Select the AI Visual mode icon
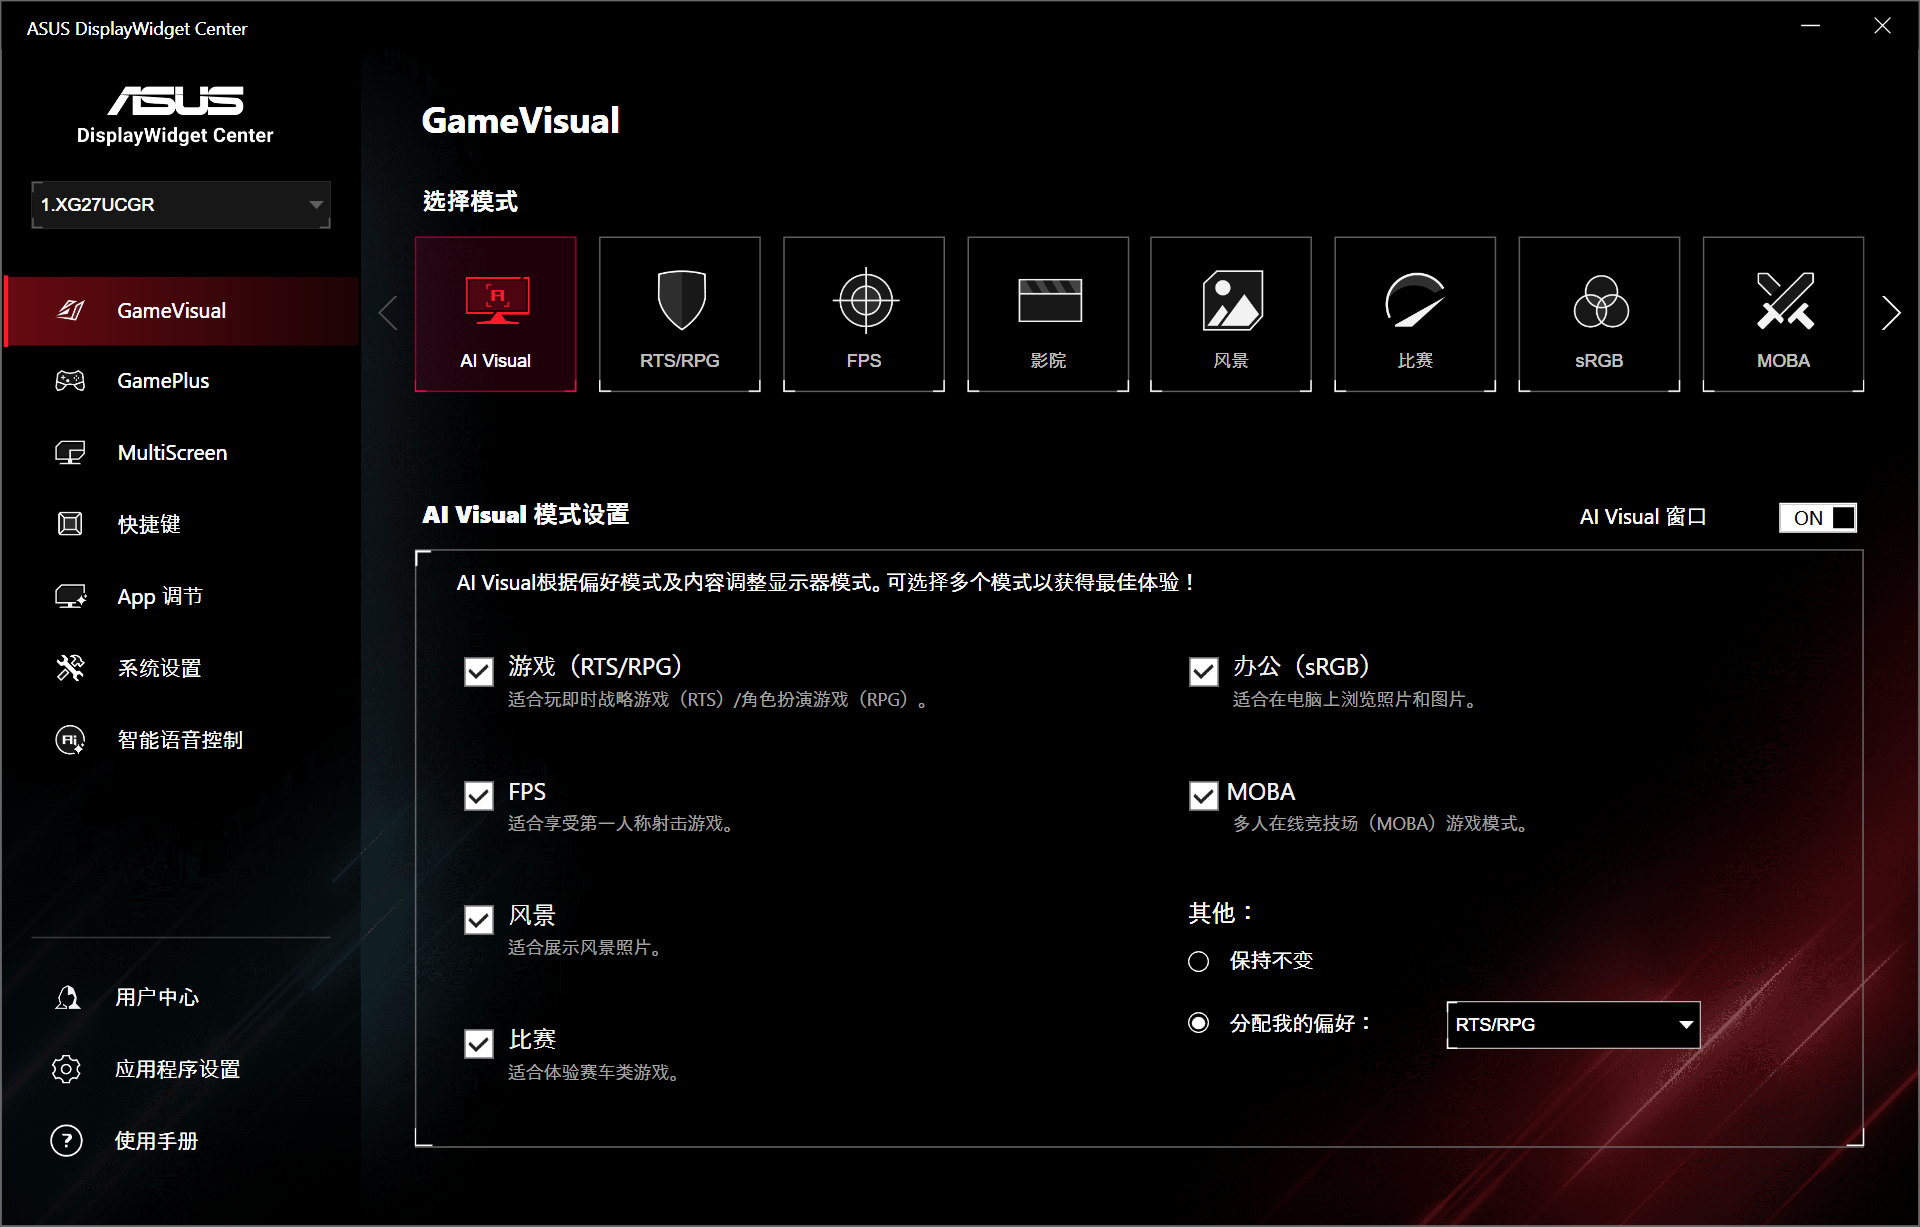 (x=495, y=313)
